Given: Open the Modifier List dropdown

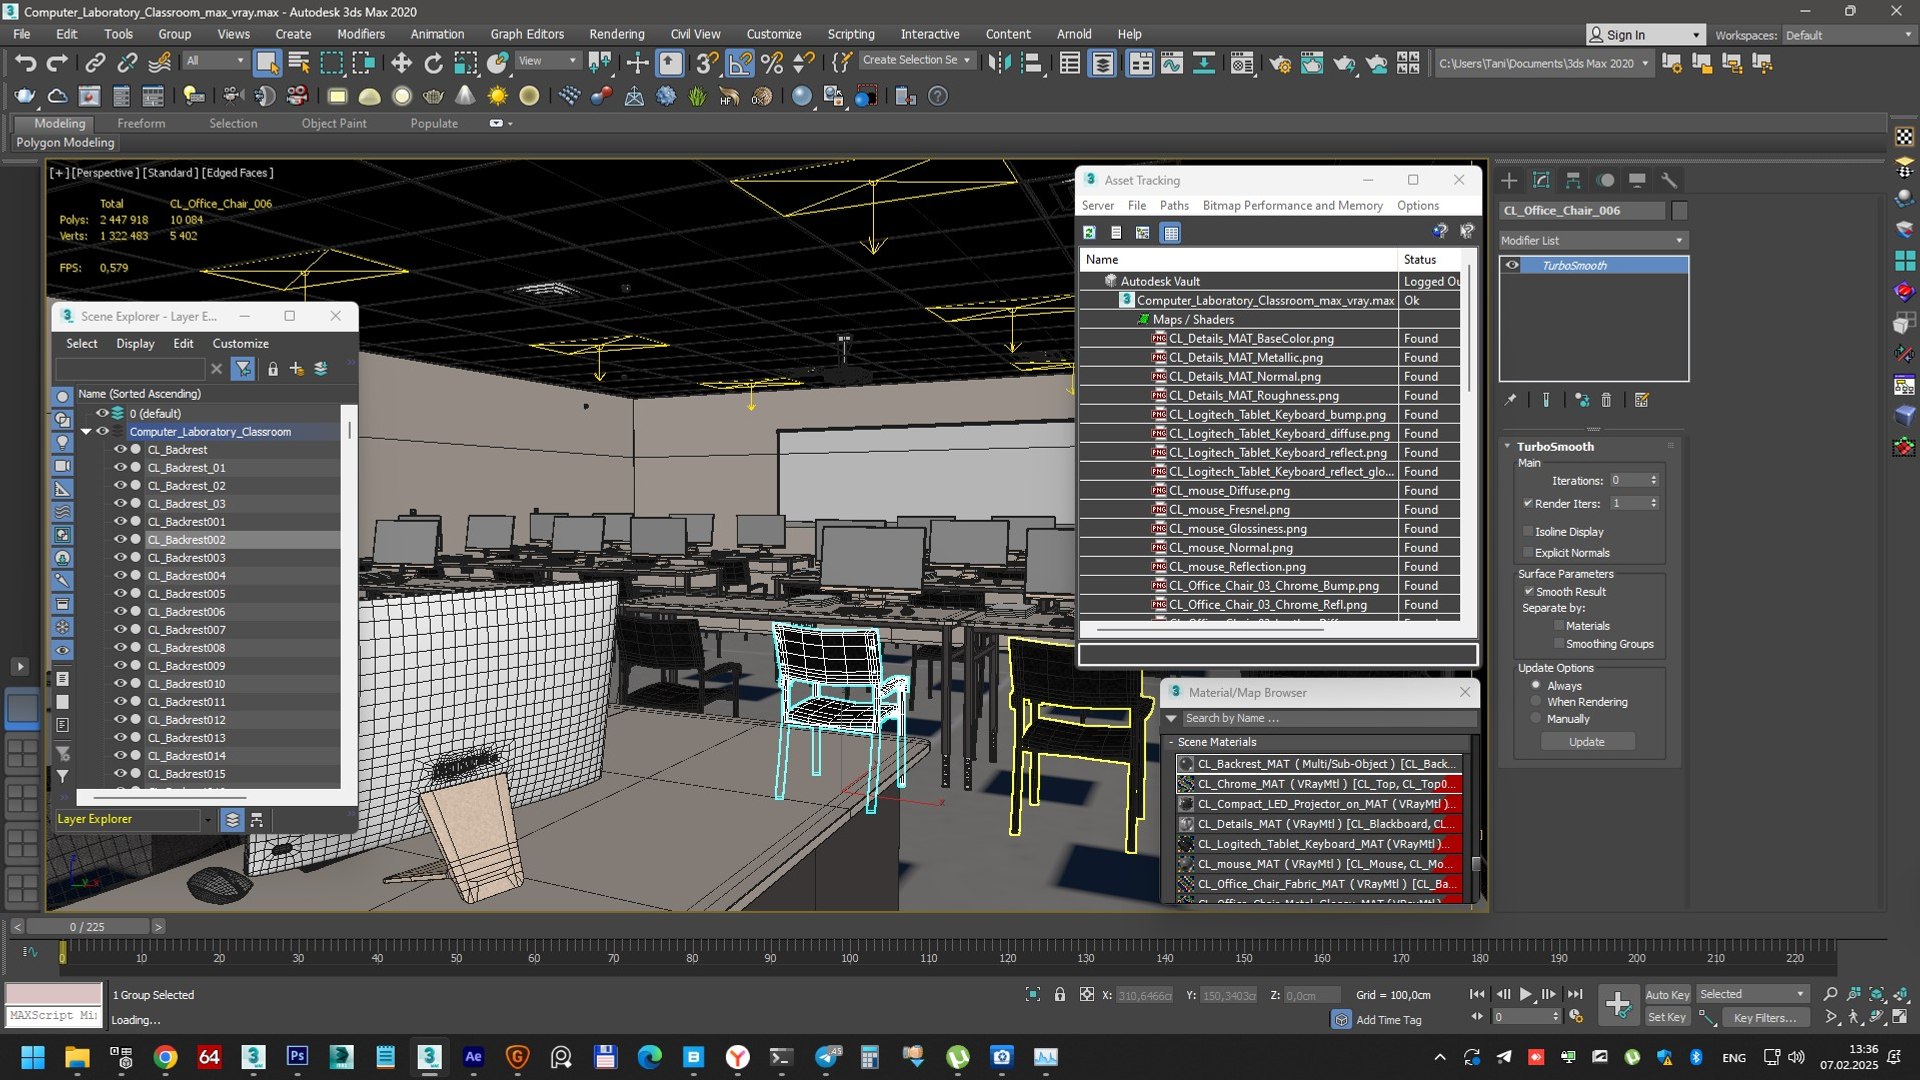Looking at the screenshot, I should (1593, 240).
